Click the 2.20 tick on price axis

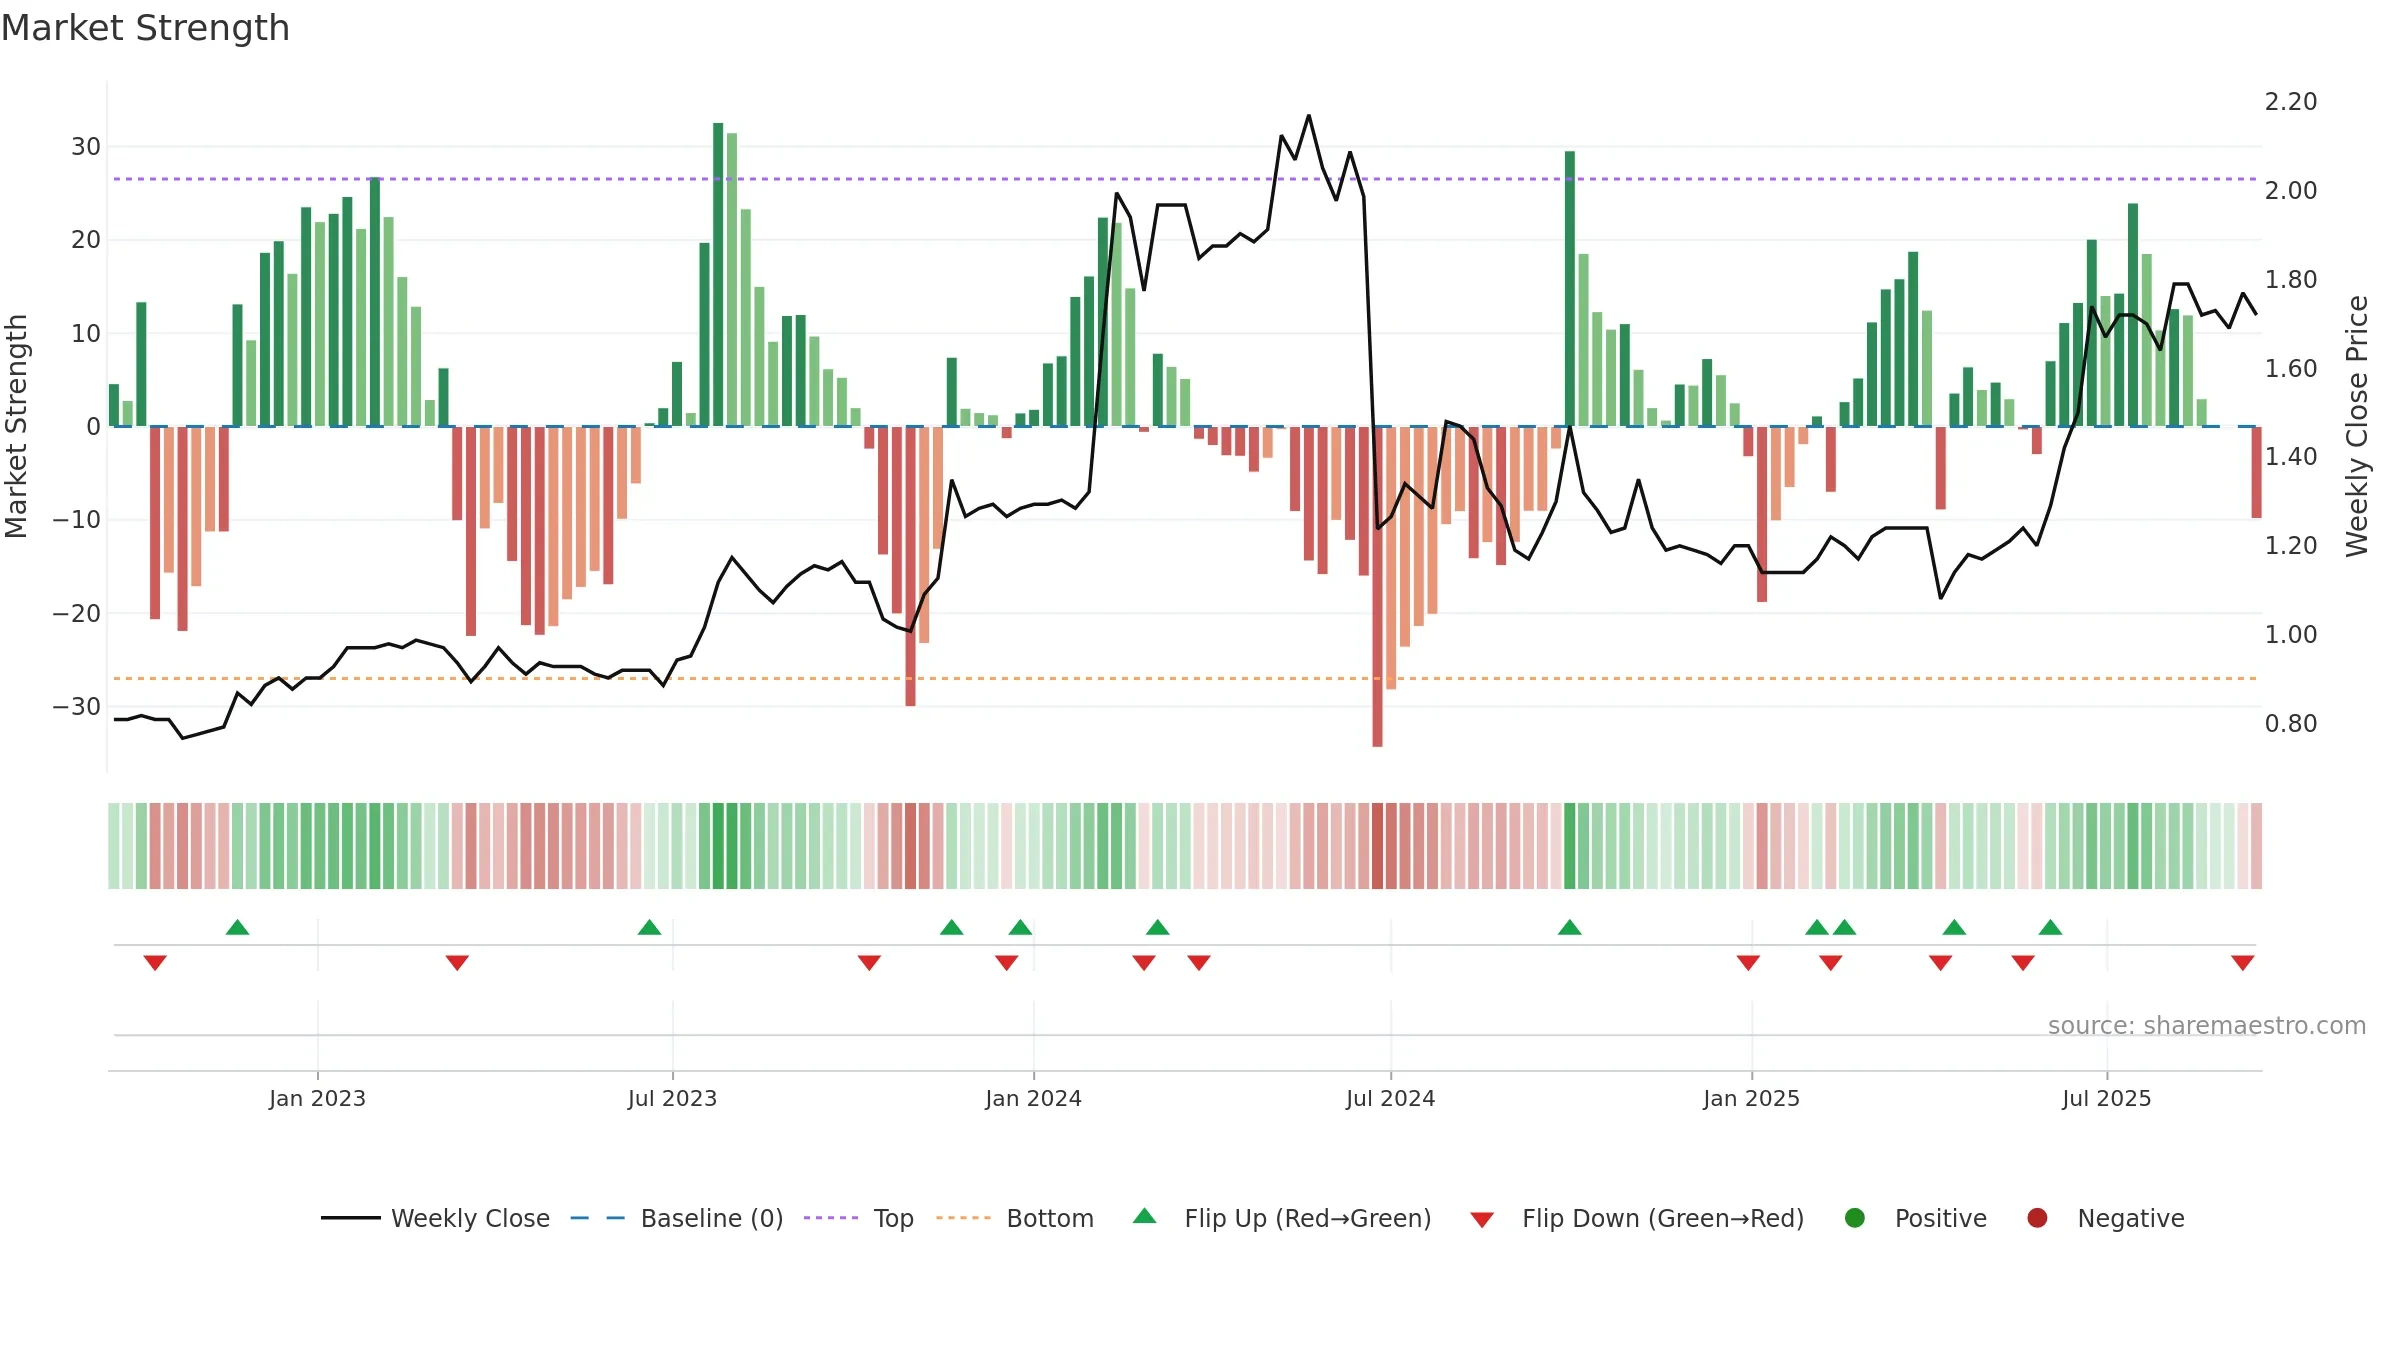[x=2291, y=102]
